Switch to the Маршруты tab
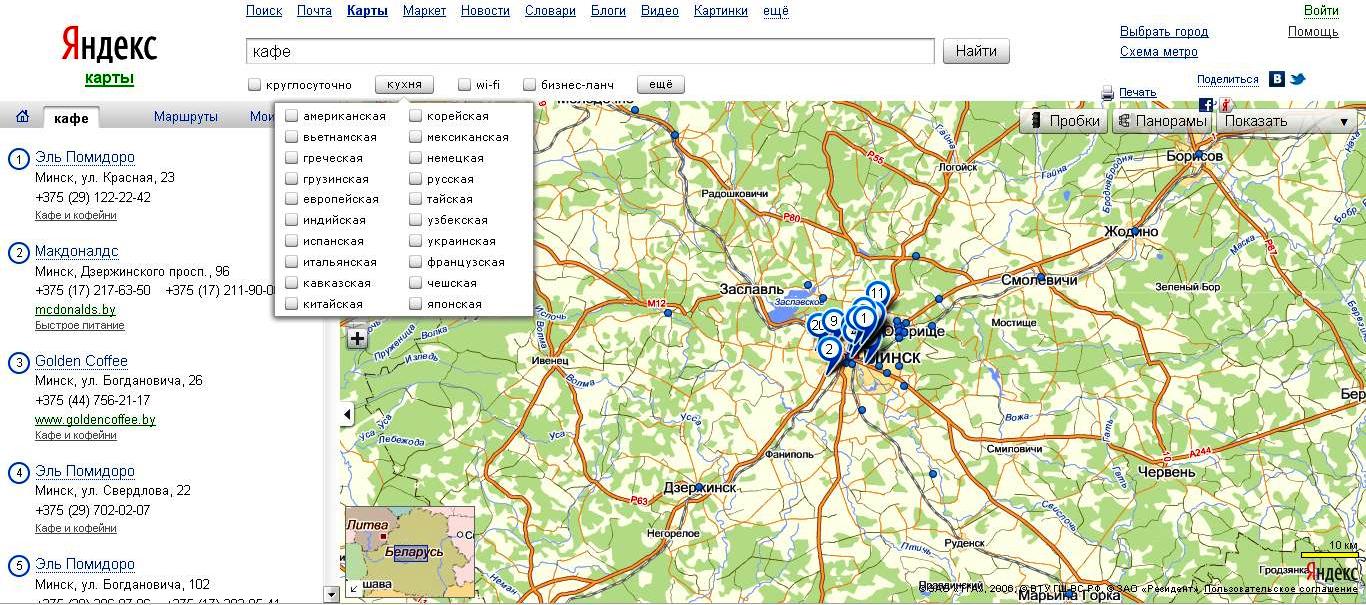Viewport: 1366px width, 605px height. (186, 117)
